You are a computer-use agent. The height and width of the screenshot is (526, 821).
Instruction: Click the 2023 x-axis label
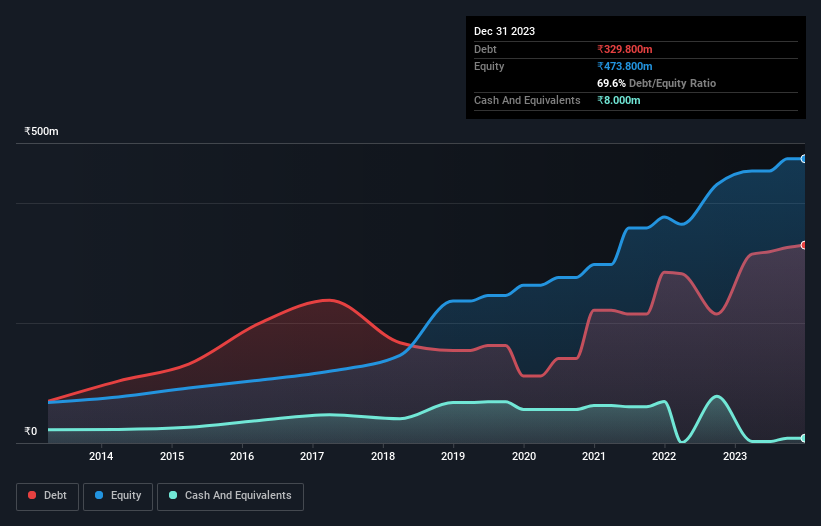(x=735, y=456)
